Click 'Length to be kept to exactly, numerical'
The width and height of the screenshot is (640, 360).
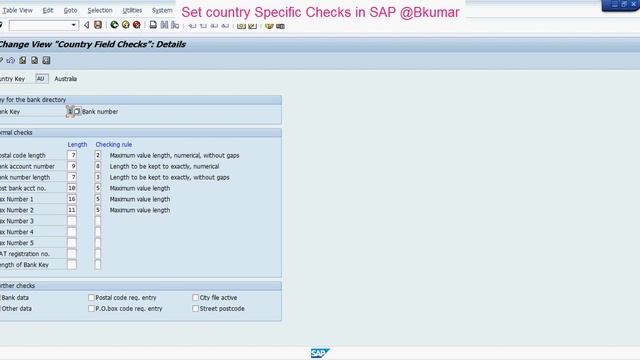click(164, 167)
